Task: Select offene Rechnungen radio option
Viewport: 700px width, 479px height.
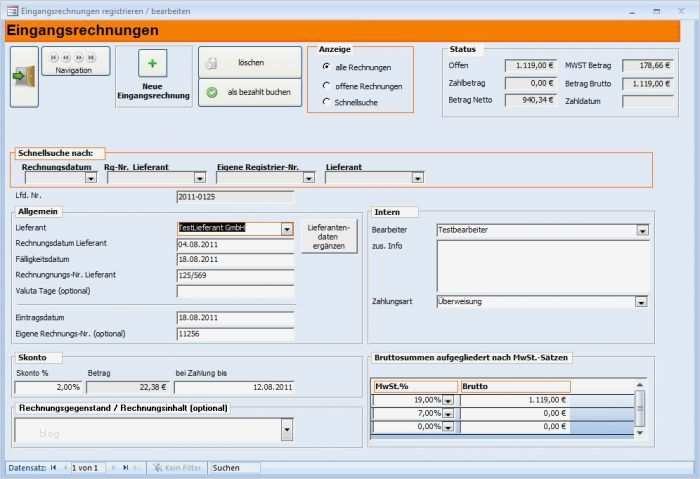Action: coord(326,85)
